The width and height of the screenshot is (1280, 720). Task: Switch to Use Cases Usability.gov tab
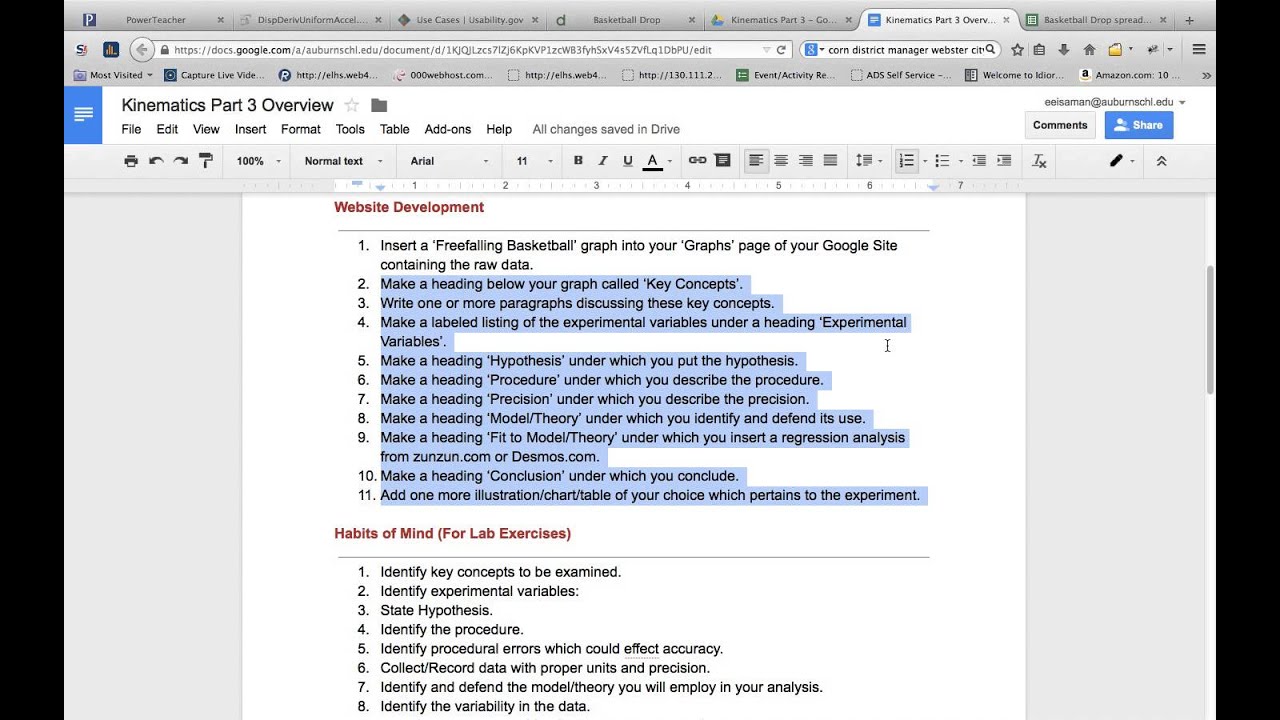click(469, 19)
